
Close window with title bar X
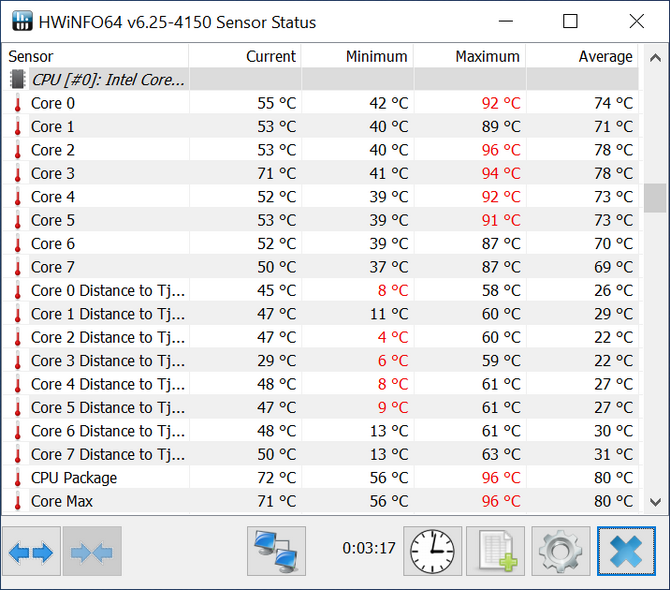pos(637,21)
